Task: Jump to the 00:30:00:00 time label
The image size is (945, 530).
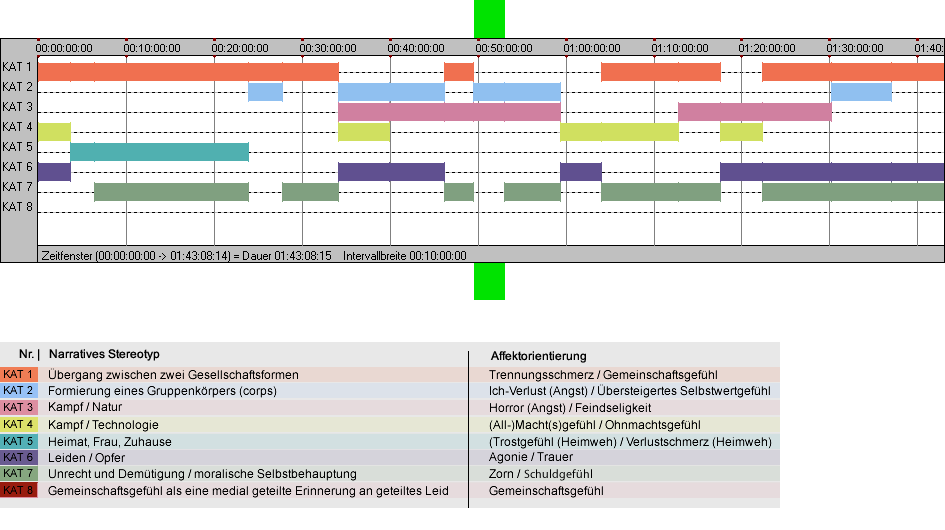Action: [x=328, y=48]
